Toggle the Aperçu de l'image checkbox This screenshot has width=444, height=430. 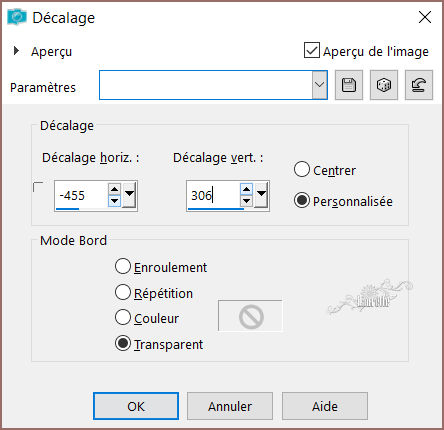(312, 50)
